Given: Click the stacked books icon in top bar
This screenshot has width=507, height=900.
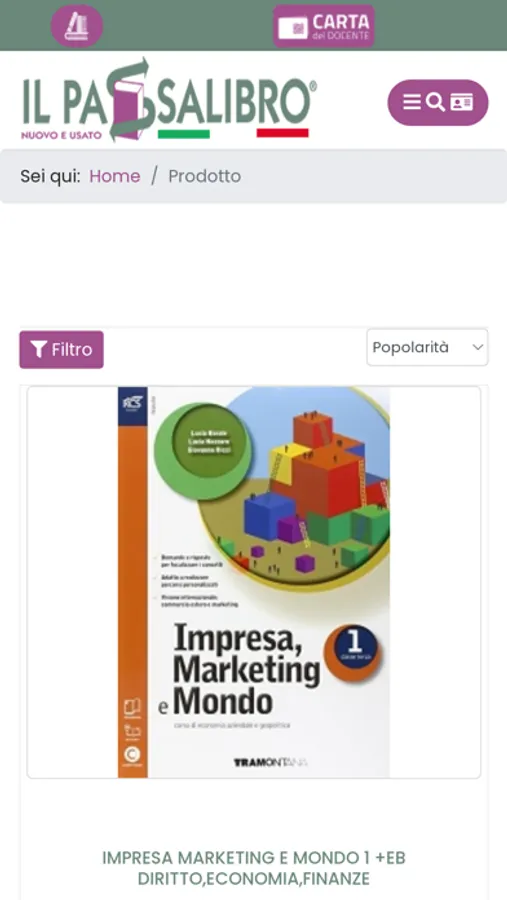Looking at the screenshot, I should click(x=77, y=26).
